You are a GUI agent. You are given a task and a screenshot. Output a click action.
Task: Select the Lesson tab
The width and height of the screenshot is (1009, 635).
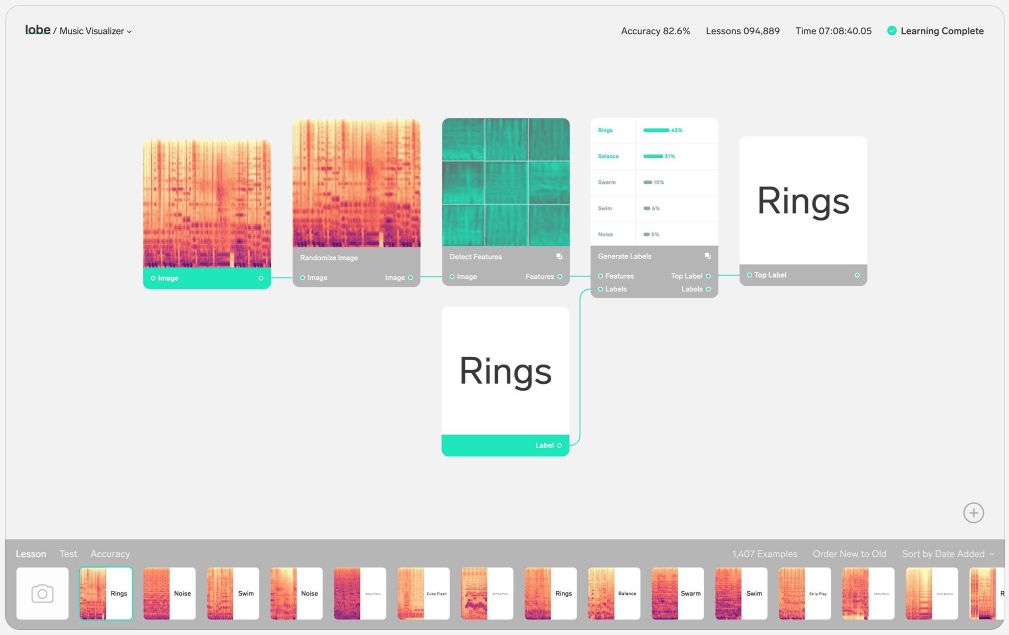tap(31, 554)
